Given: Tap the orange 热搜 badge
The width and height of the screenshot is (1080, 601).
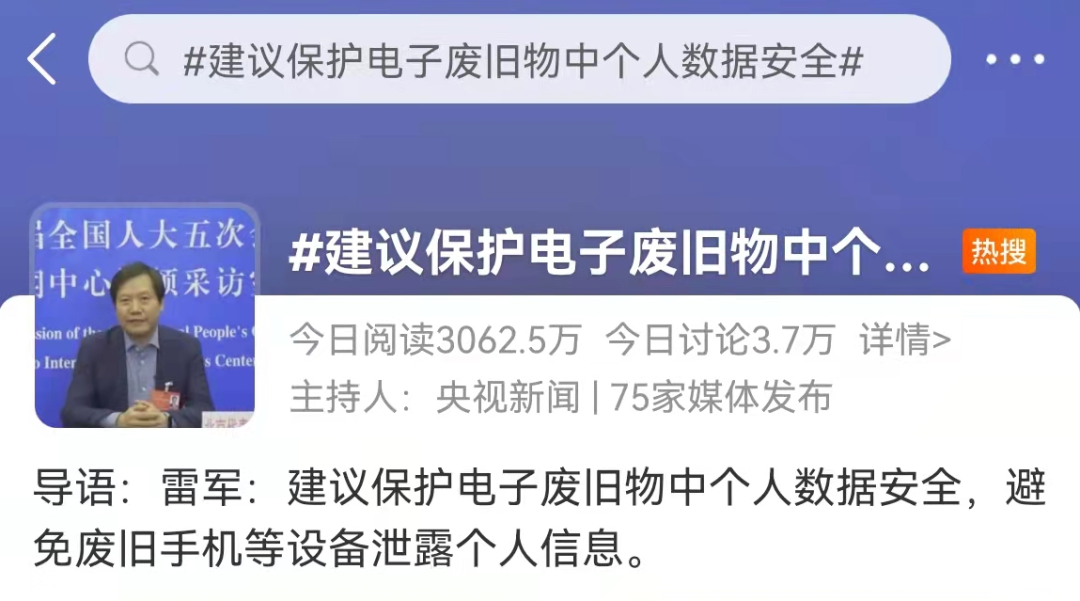Looking at the screenshot, I should (999, 251).
